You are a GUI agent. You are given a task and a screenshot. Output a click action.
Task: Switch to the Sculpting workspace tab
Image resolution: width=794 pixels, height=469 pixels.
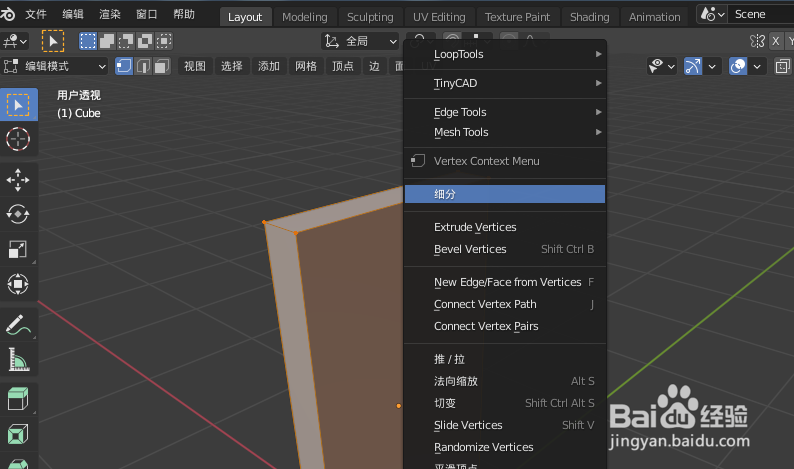click(370, 17)
